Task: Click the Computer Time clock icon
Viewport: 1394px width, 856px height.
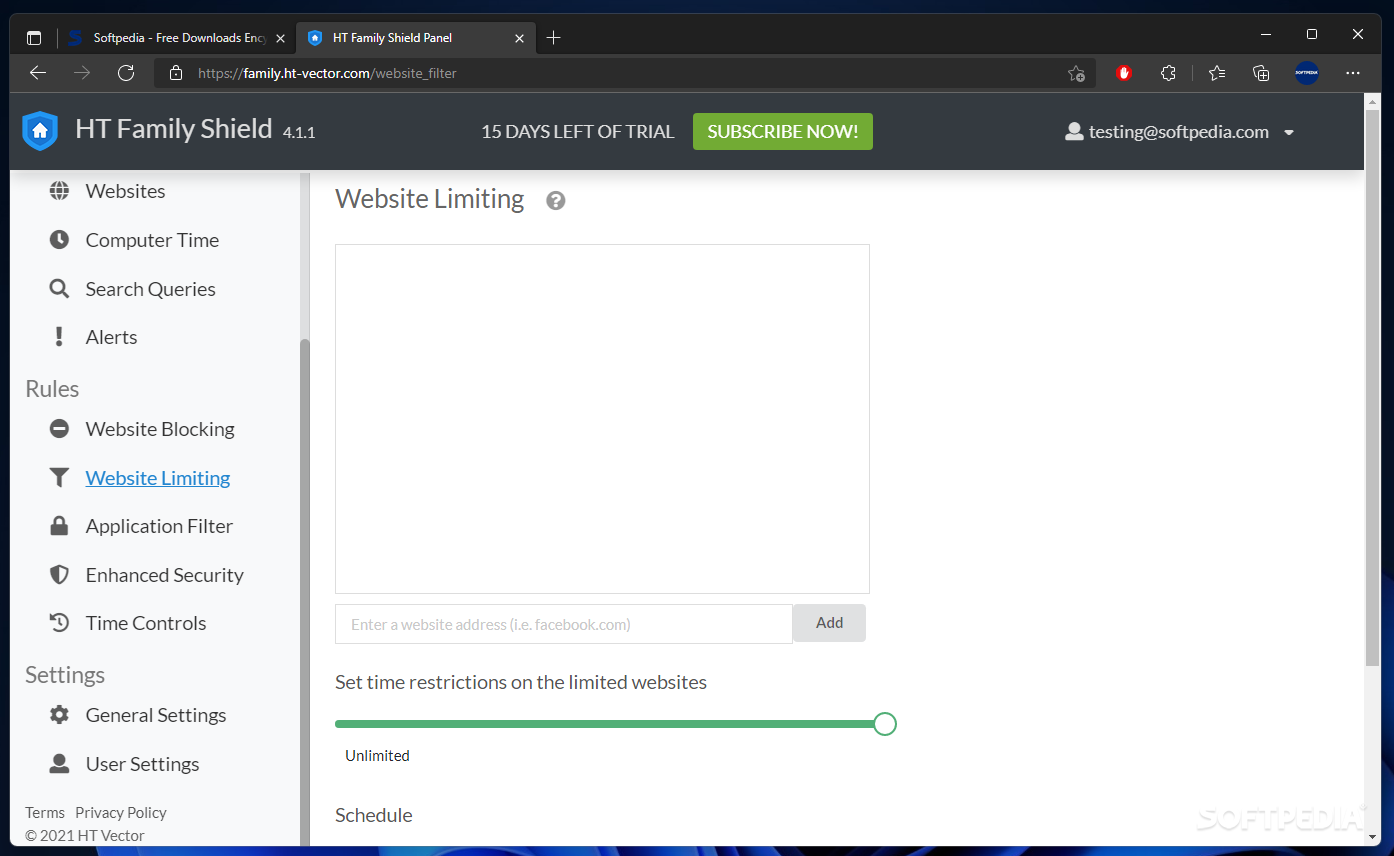Action: tap(60, 240)
